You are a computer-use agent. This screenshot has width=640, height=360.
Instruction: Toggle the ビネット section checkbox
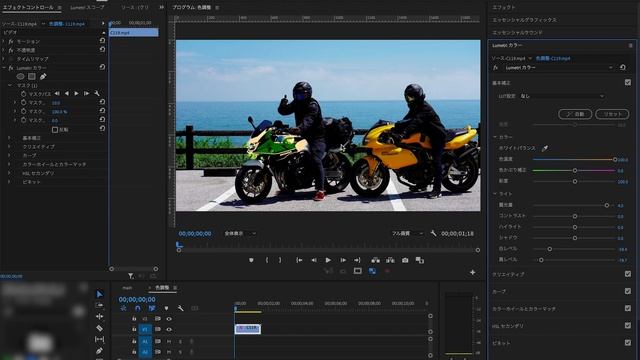coord(628,343)
